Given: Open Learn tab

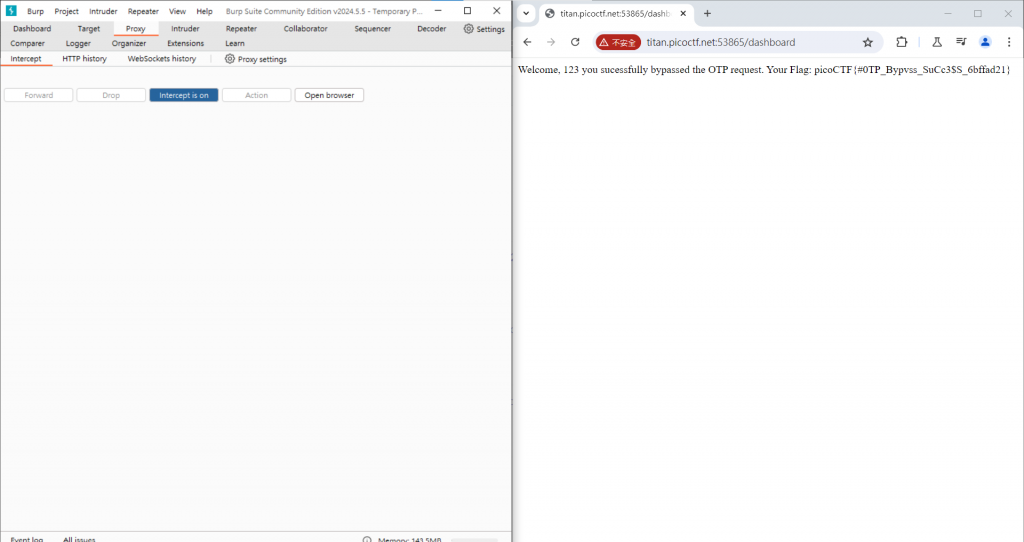Looking at the screenshot, I should pos(235,43).
